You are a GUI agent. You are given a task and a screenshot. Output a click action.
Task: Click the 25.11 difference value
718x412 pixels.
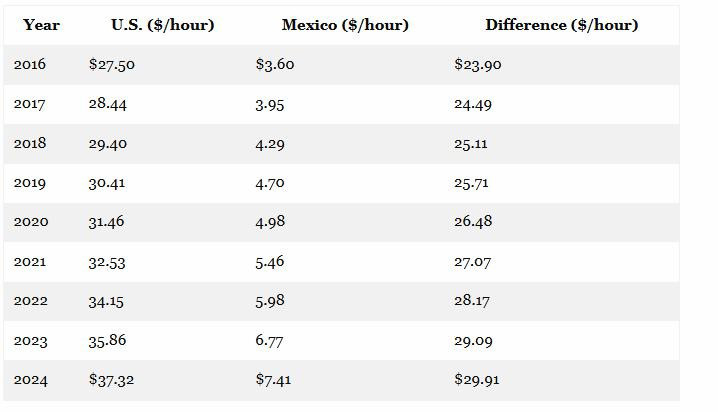(x=471, y=144)
